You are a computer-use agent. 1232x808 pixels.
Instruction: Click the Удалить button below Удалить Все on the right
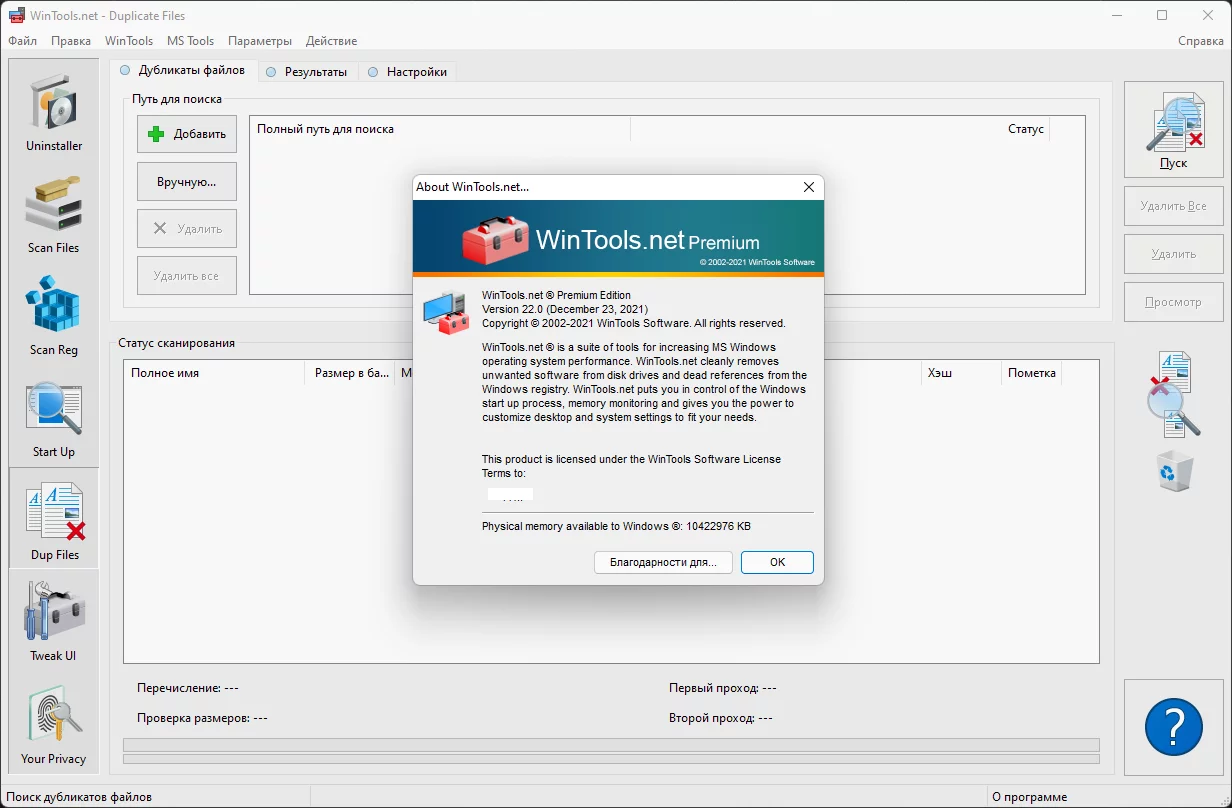pyautogui.click(x=1174, y=254)
